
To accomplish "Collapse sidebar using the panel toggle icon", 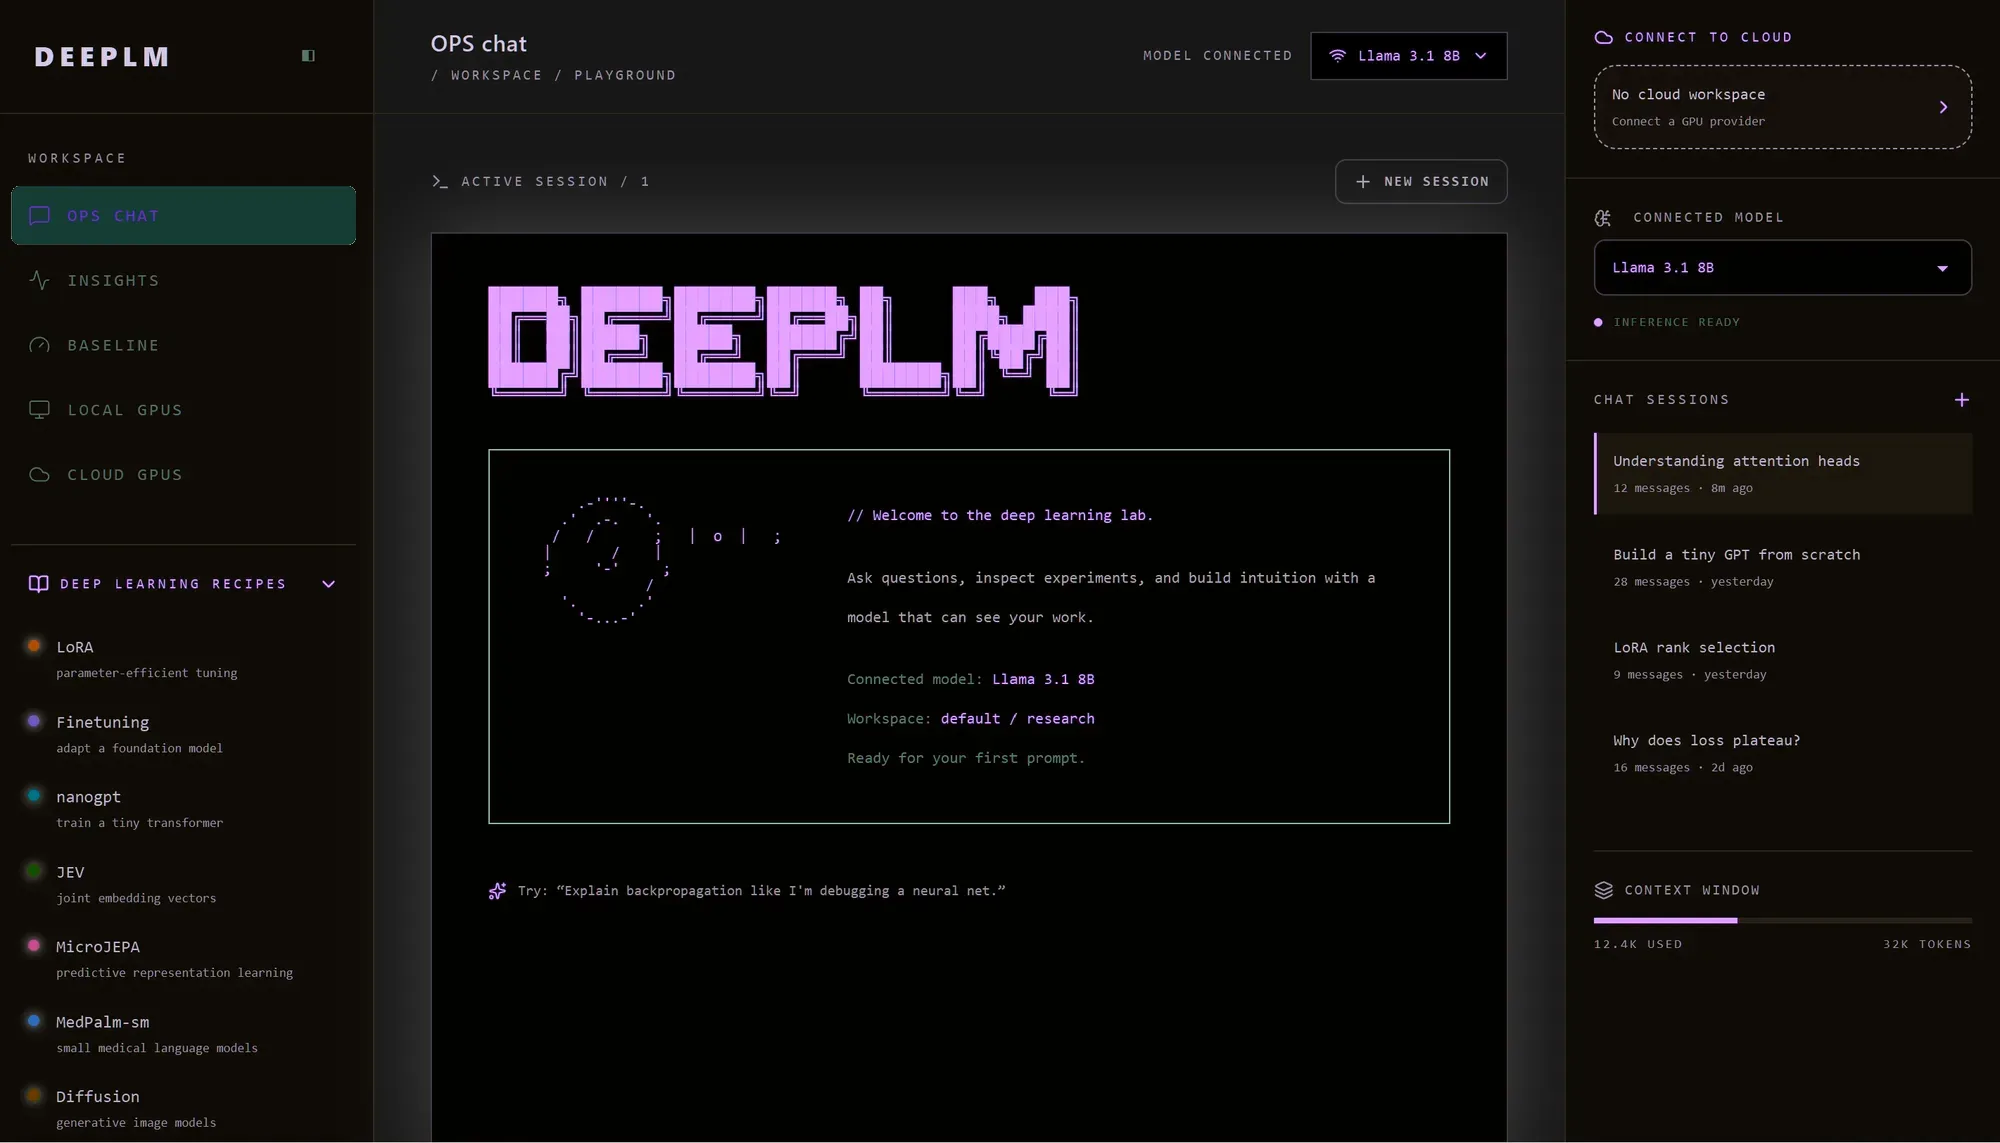I will (308, 56).
